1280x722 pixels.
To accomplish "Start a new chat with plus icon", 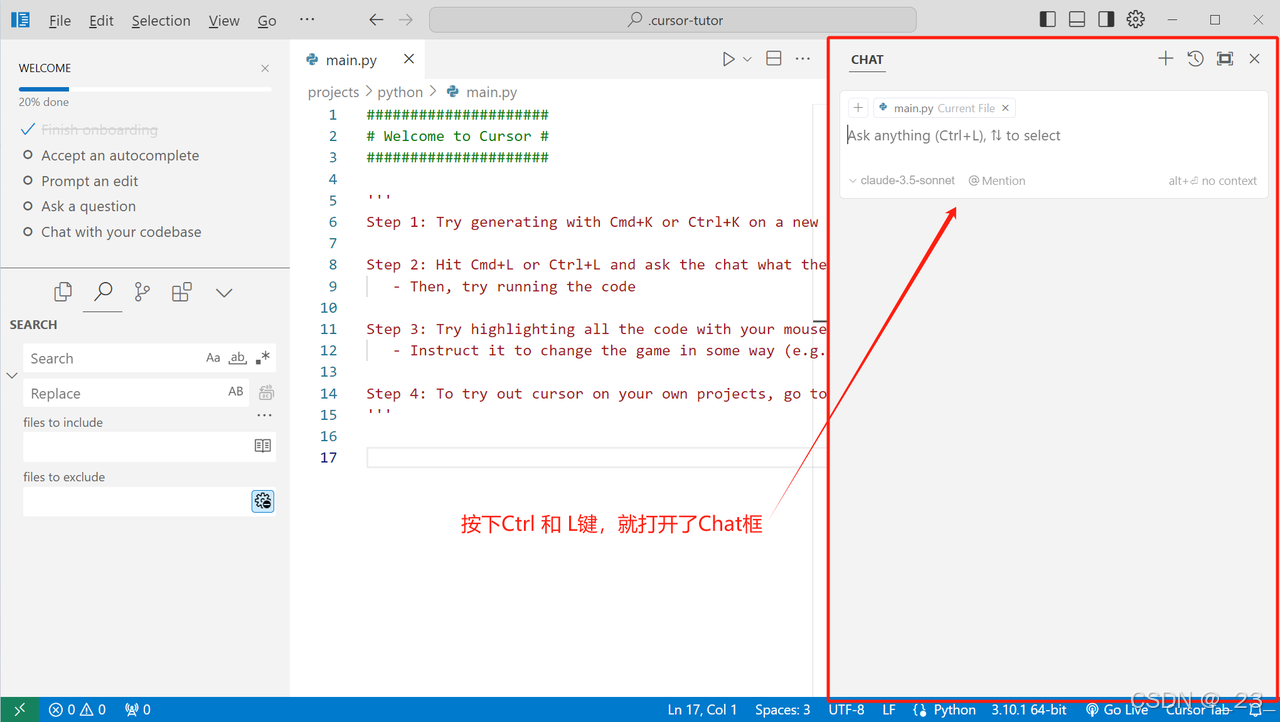I will 1165,59.
